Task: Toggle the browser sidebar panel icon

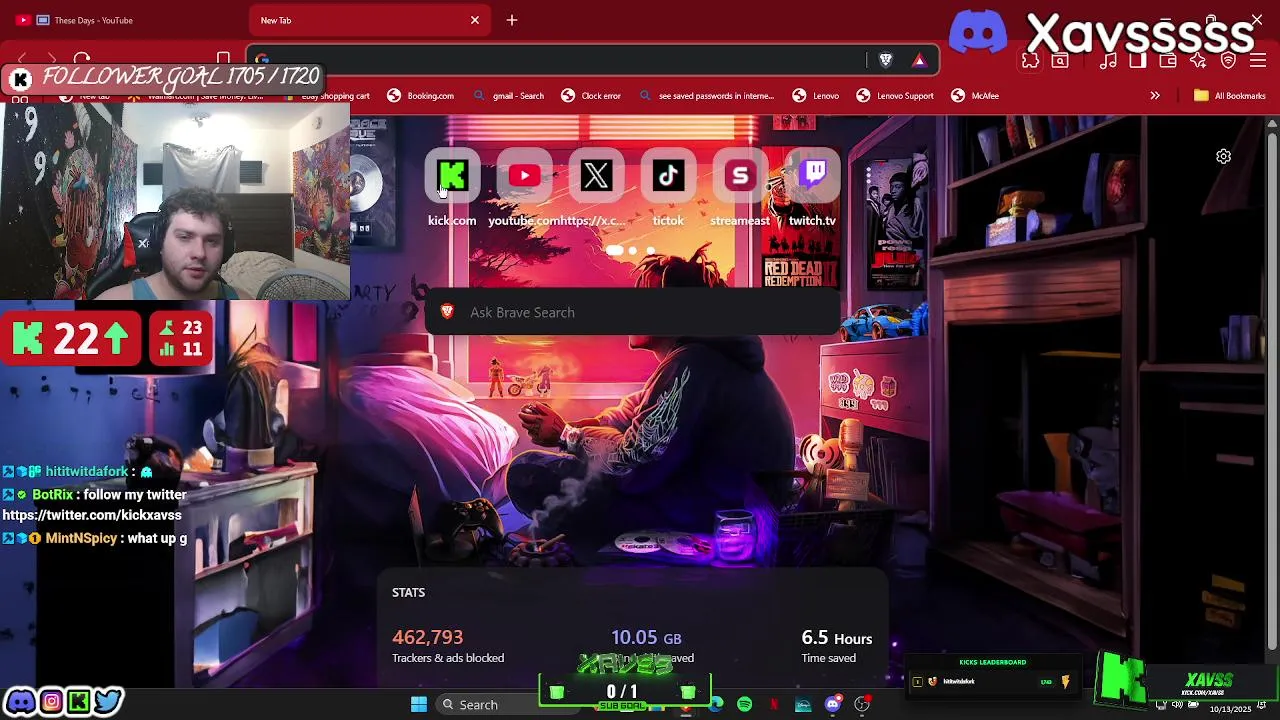Action: coord(1138,61)
